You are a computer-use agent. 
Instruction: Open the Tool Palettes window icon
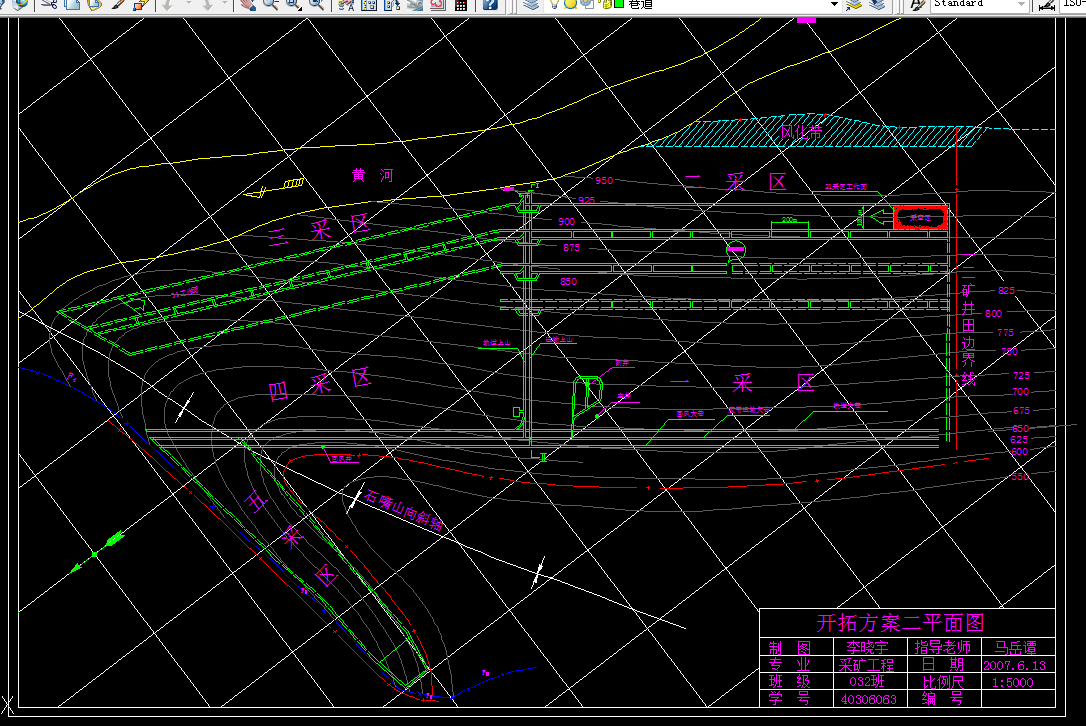392,4
